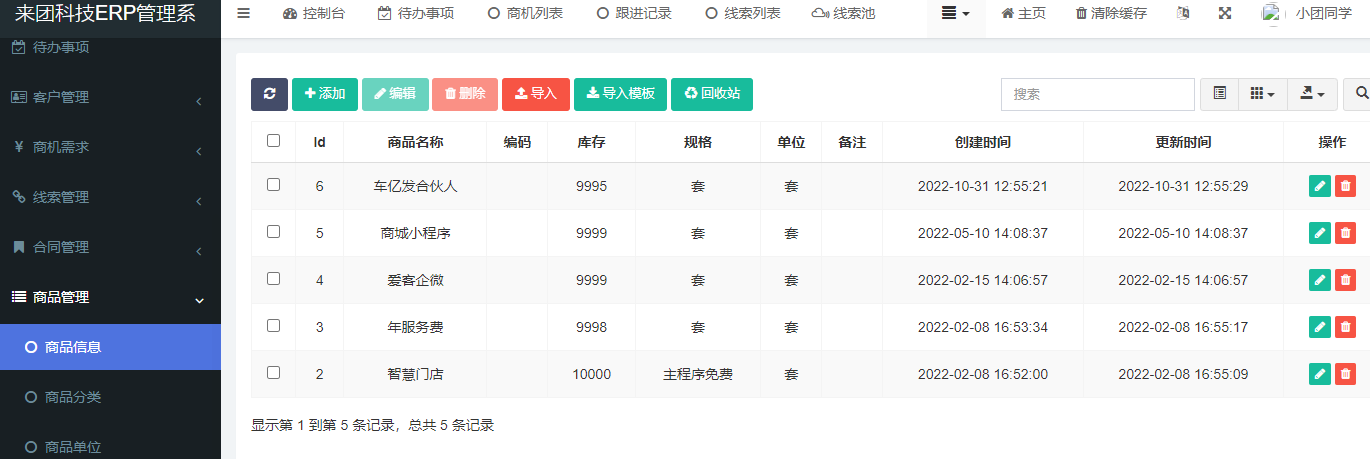
Task: Switch to the 线索列表 tab
Action: pos(743,14)
